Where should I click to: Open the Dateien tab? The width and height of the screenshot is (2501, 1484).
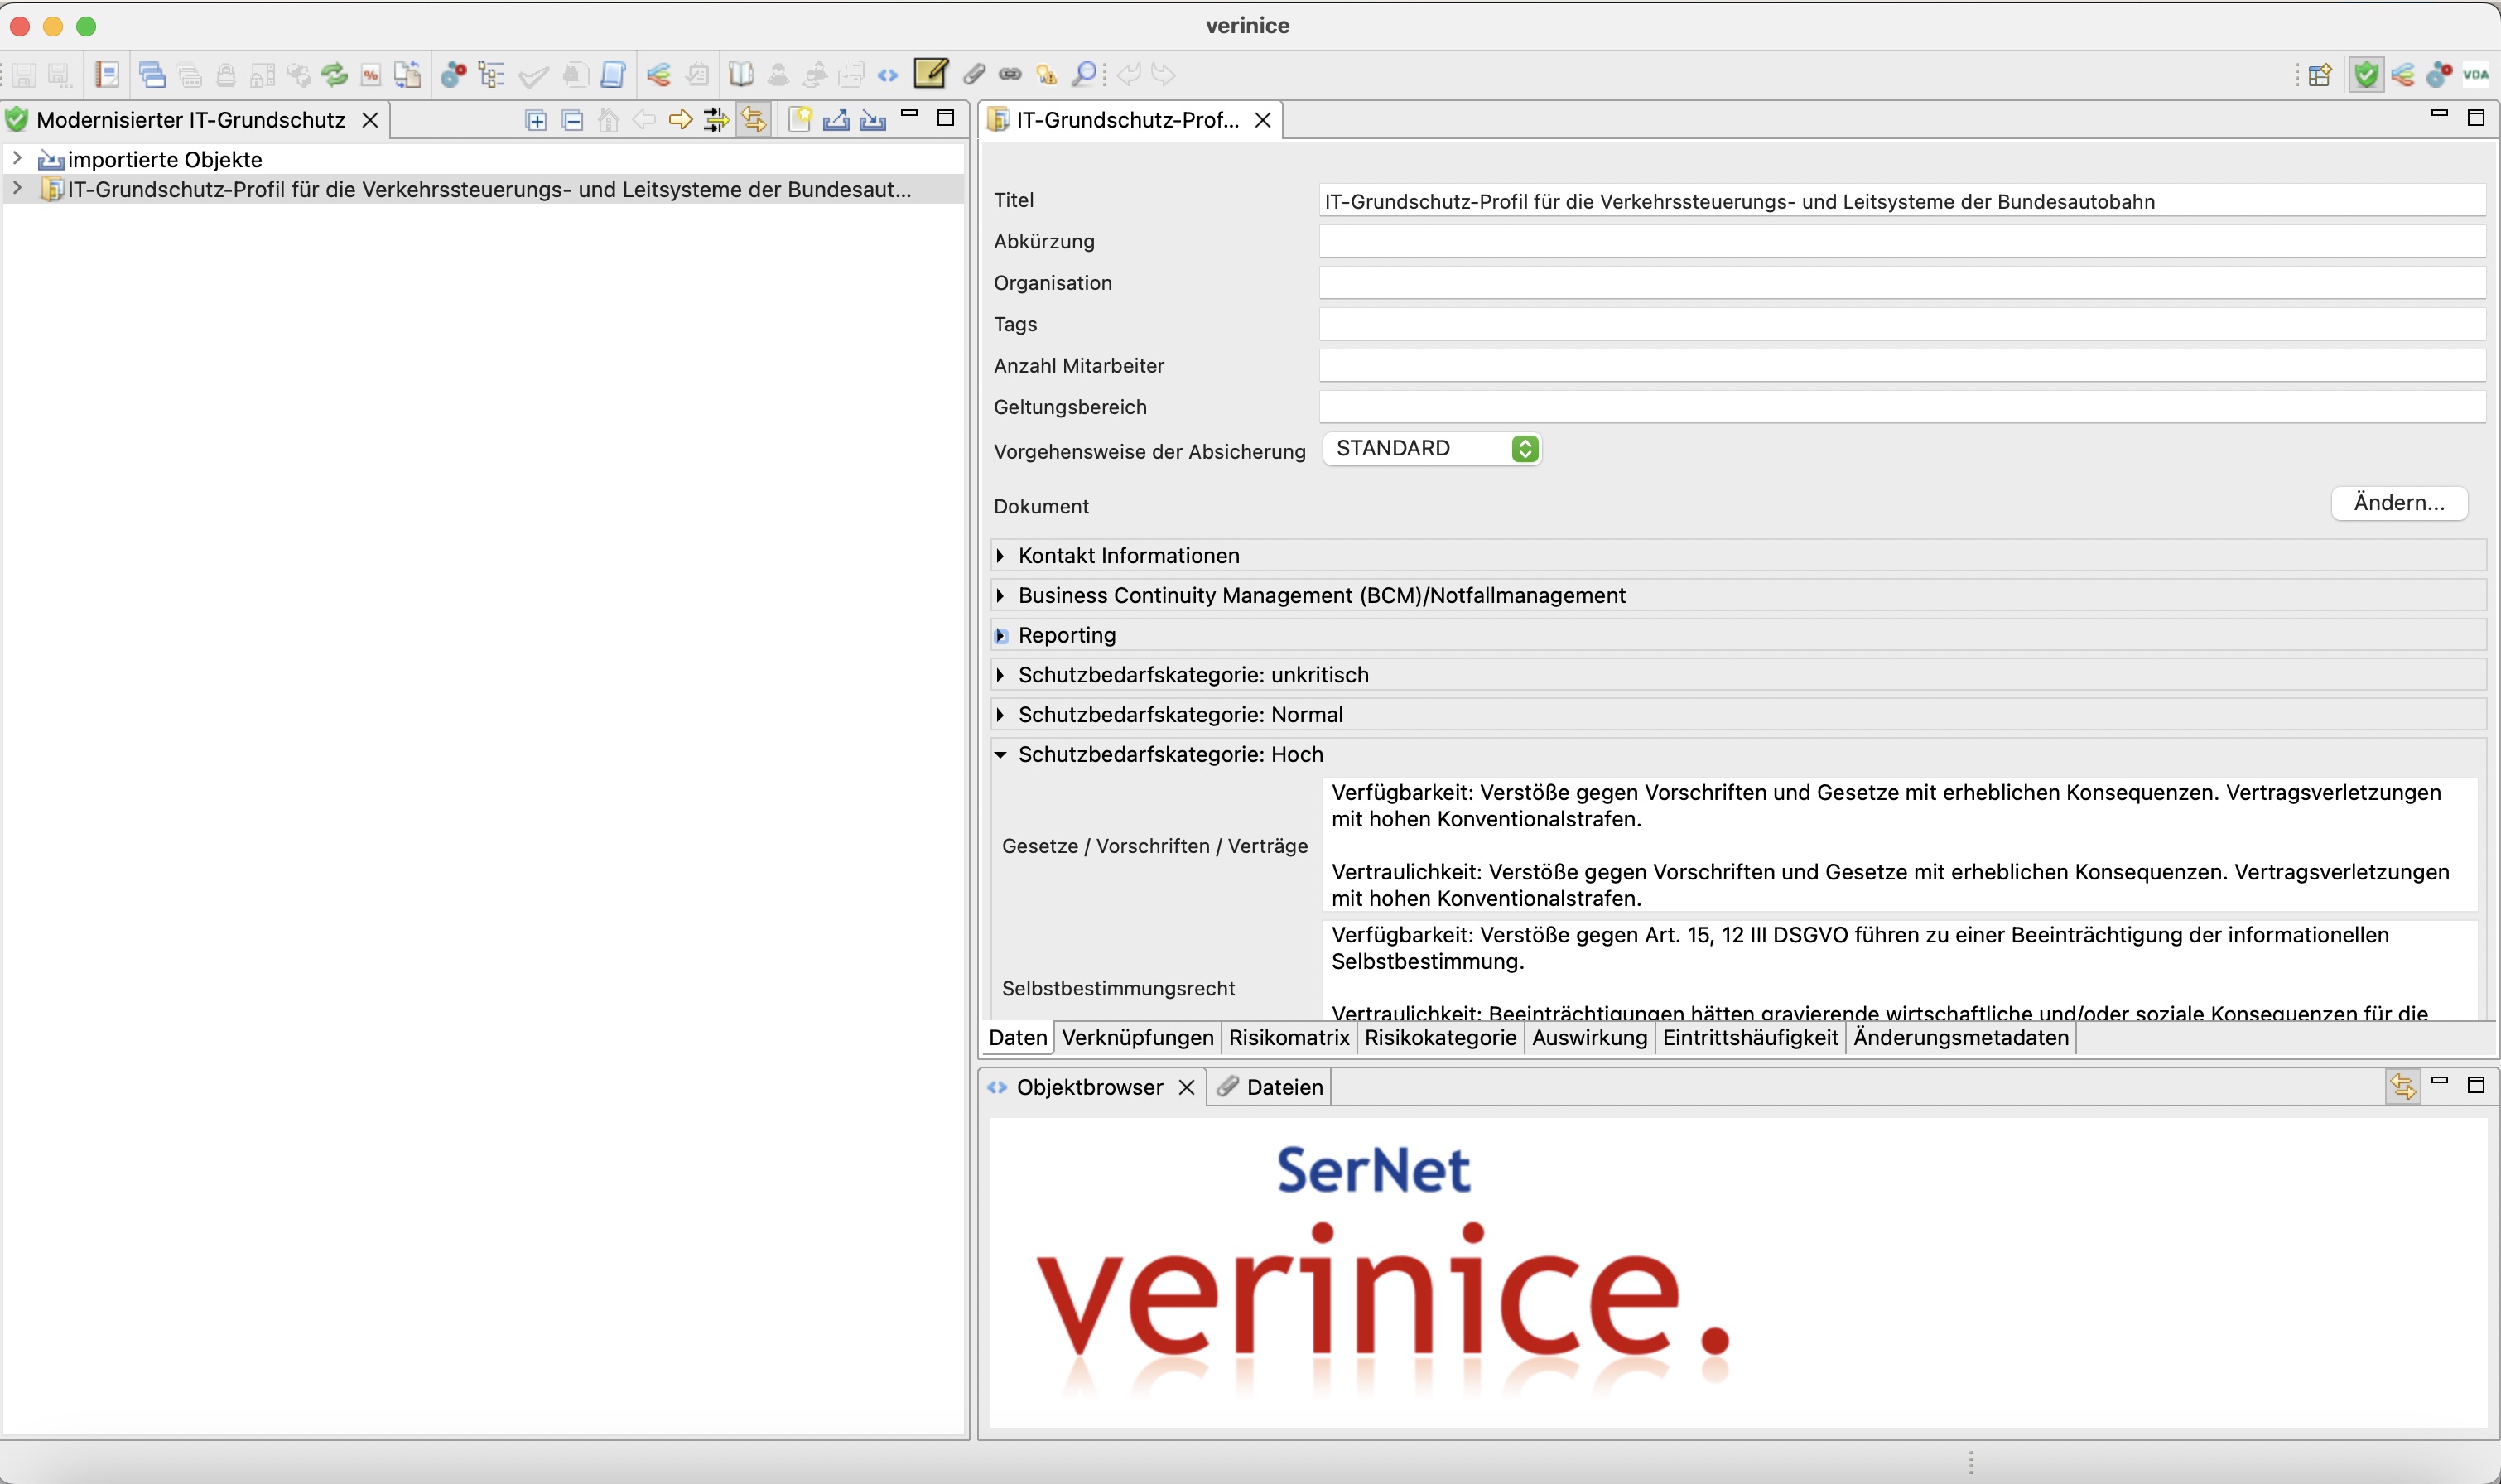click(1270, 1087)
